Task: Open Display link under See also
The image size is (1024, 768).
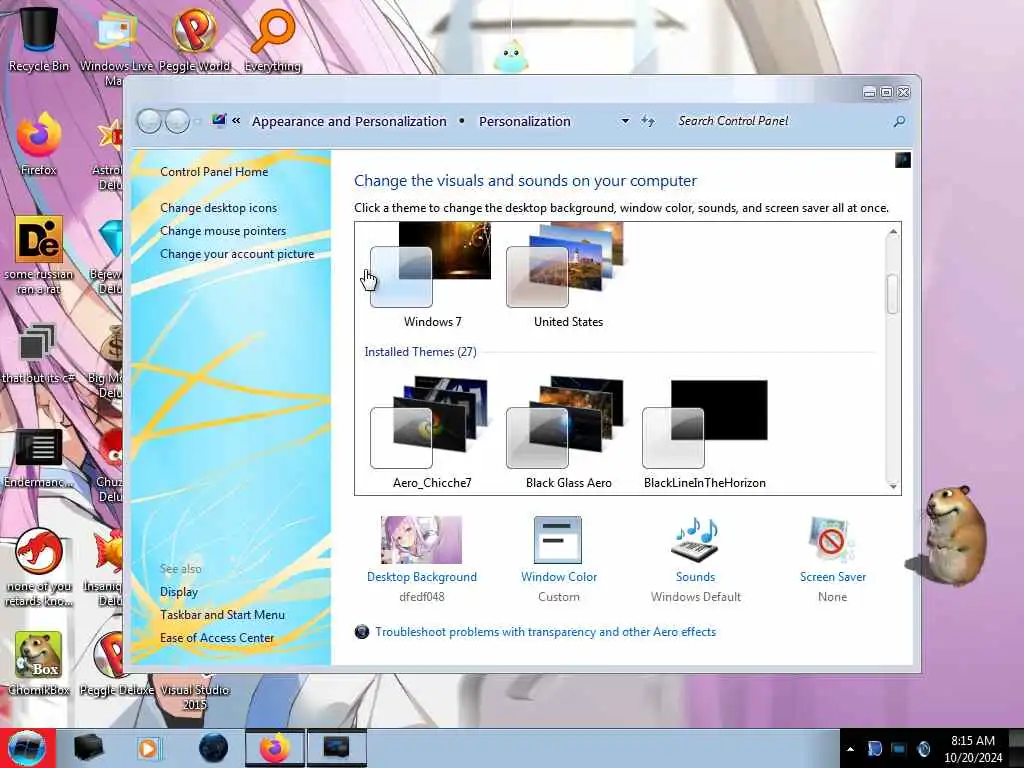Action: coord(179,592)
